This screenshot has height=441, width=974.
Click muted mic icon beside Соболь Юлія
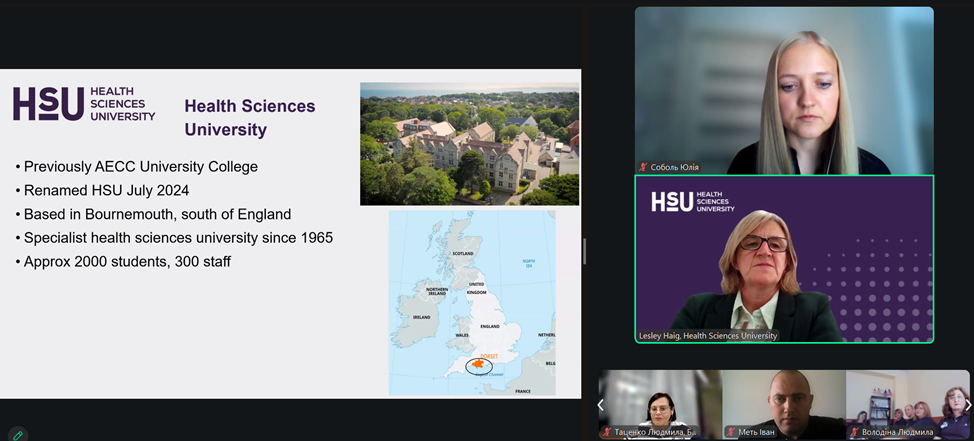(644, 167)
